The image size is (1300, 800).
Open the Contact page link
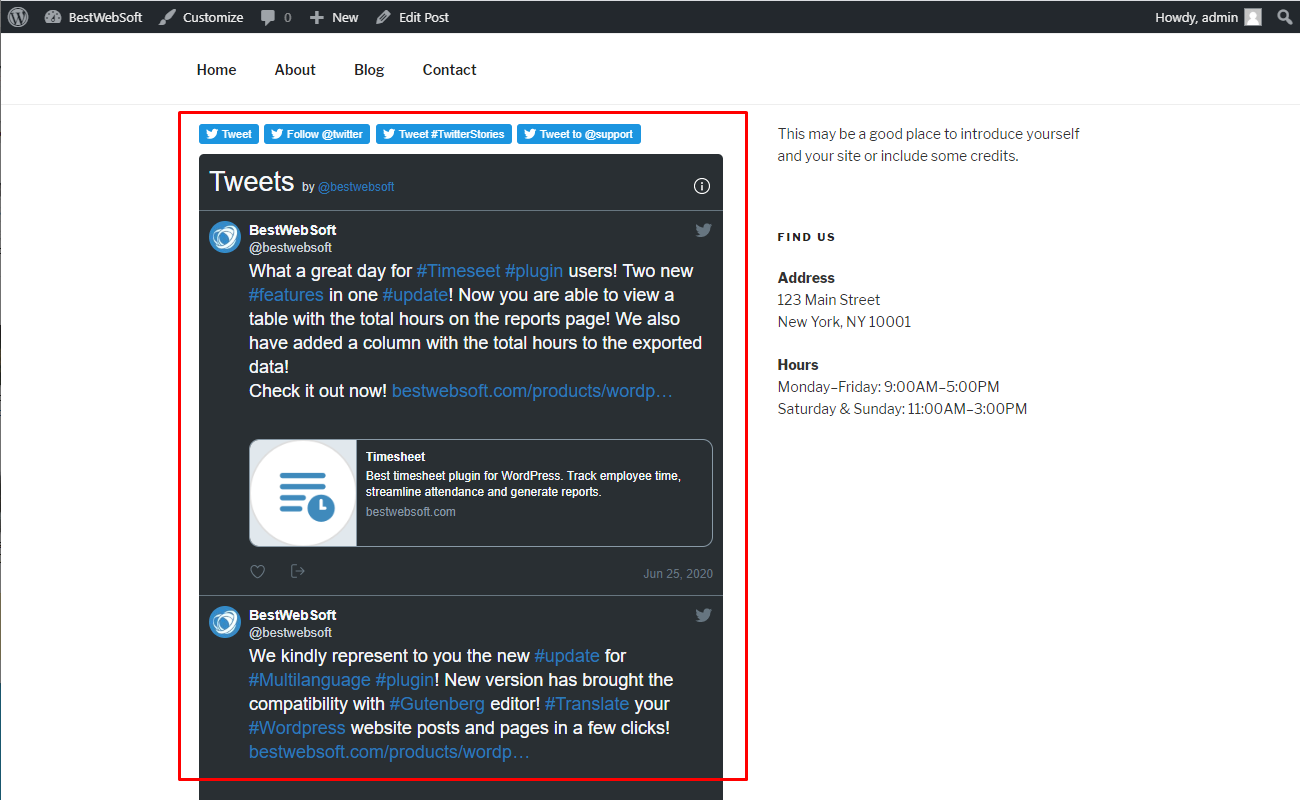click(x=449, y=69)
